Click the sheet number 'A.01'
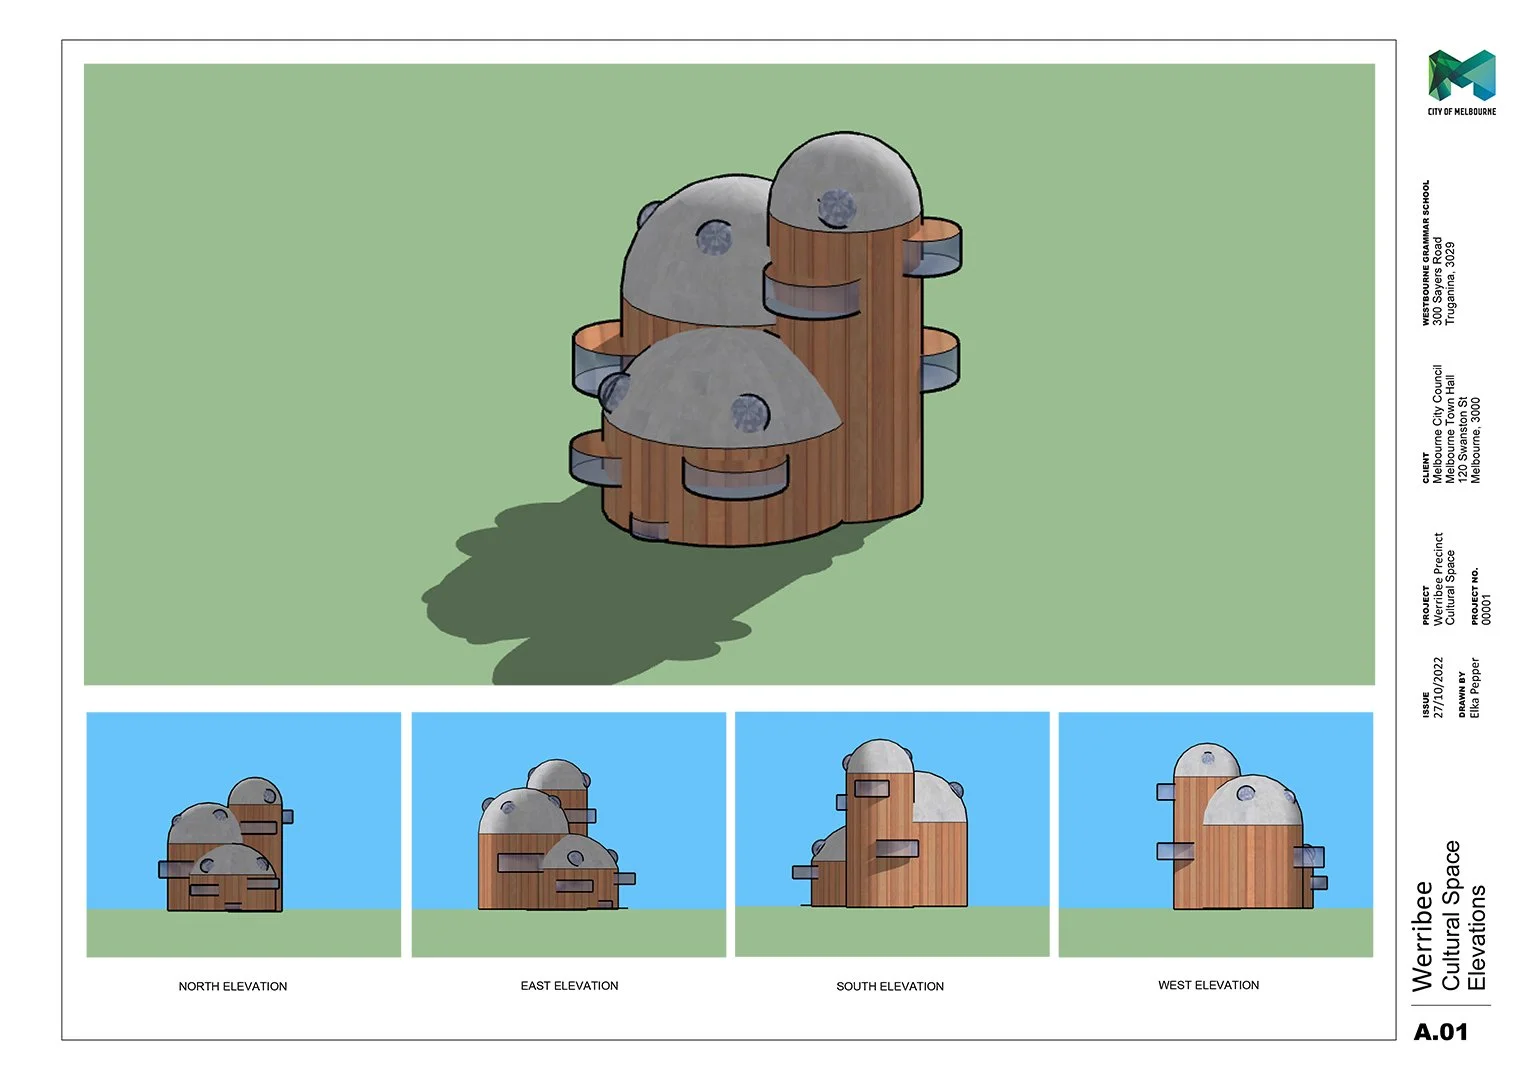 click(x=1441, y=1032)
